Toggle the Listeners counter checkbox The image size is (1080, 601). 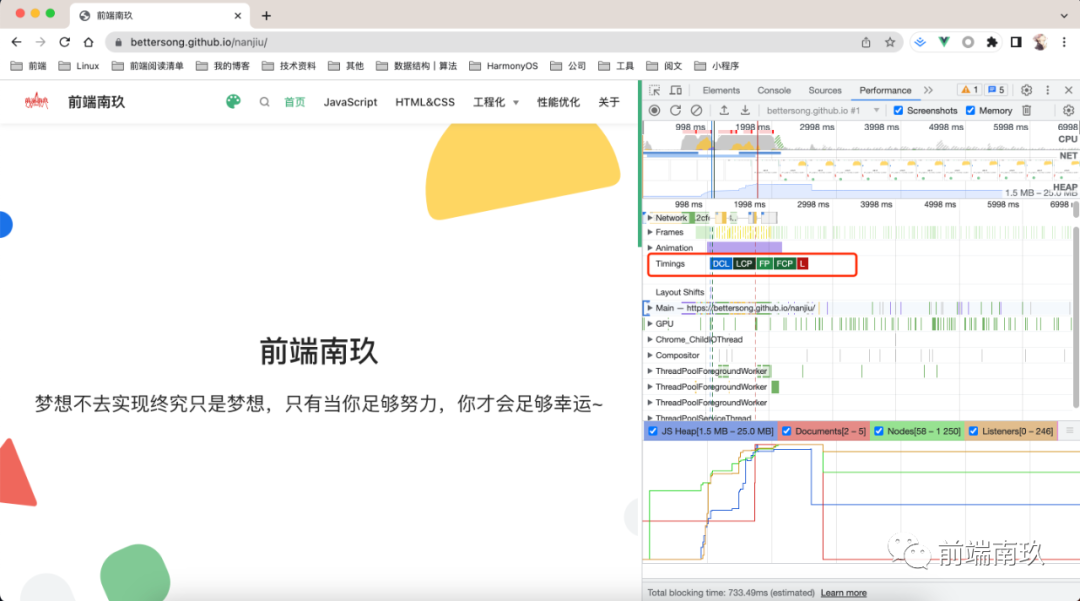click(x=973, y=431)
